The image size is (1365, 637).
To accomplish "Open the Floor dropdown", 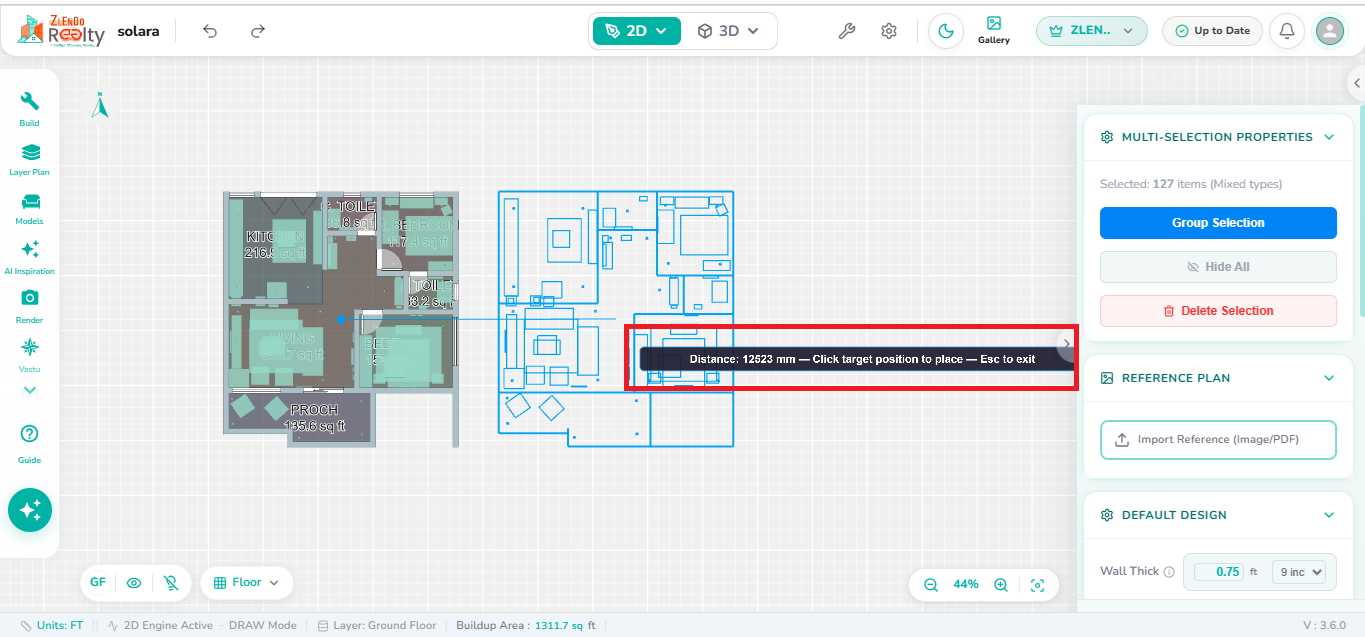I will 246,582.
